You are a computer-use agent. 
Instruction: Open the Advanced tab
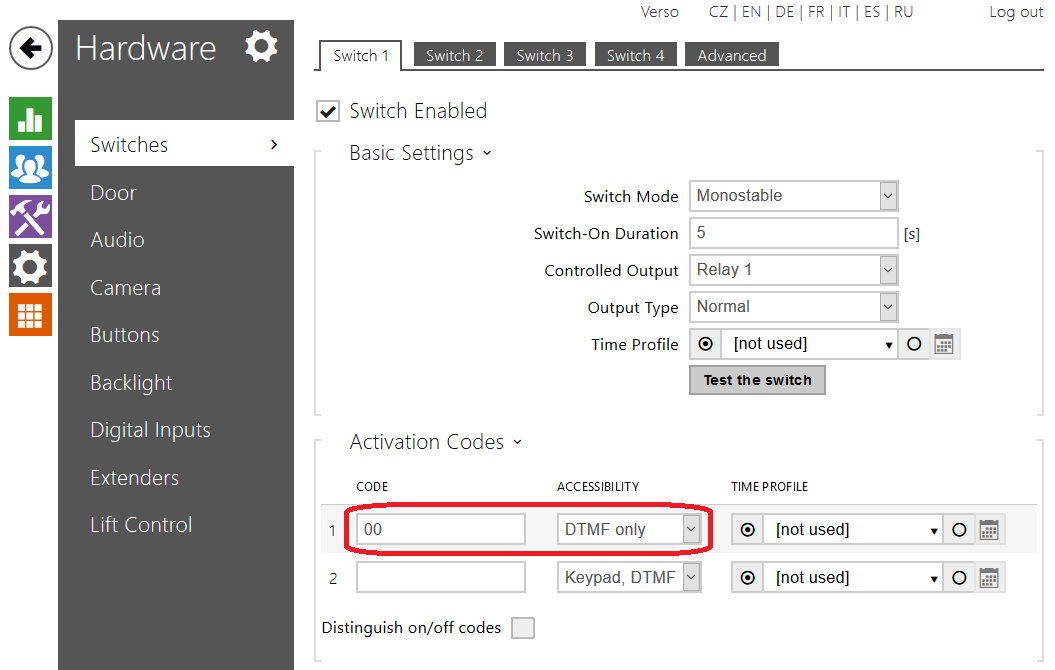[x=731, y=56]
